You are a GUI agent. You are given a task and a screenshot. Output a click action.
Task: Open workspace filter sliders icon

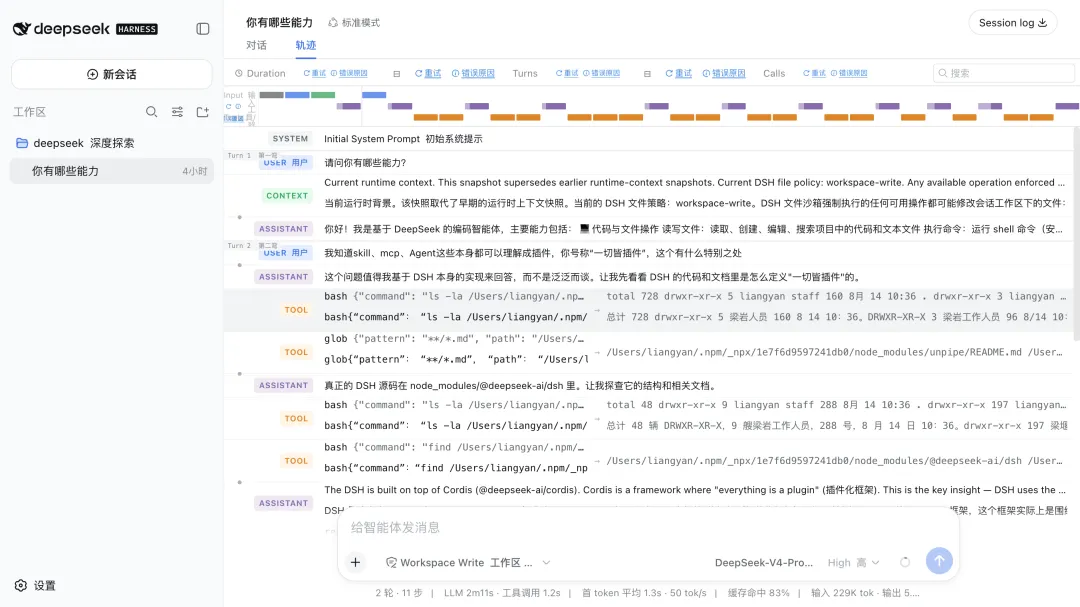tap(177, 112)
